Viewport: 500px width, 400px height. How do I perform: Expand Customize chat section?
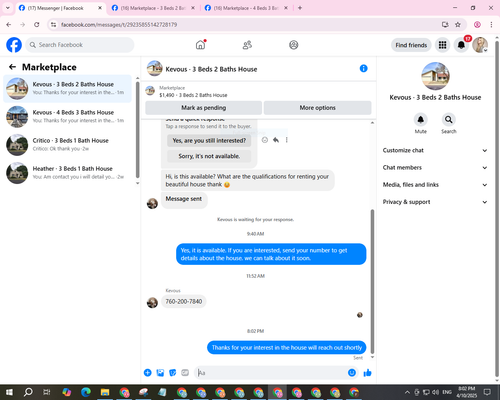(435, 150)
